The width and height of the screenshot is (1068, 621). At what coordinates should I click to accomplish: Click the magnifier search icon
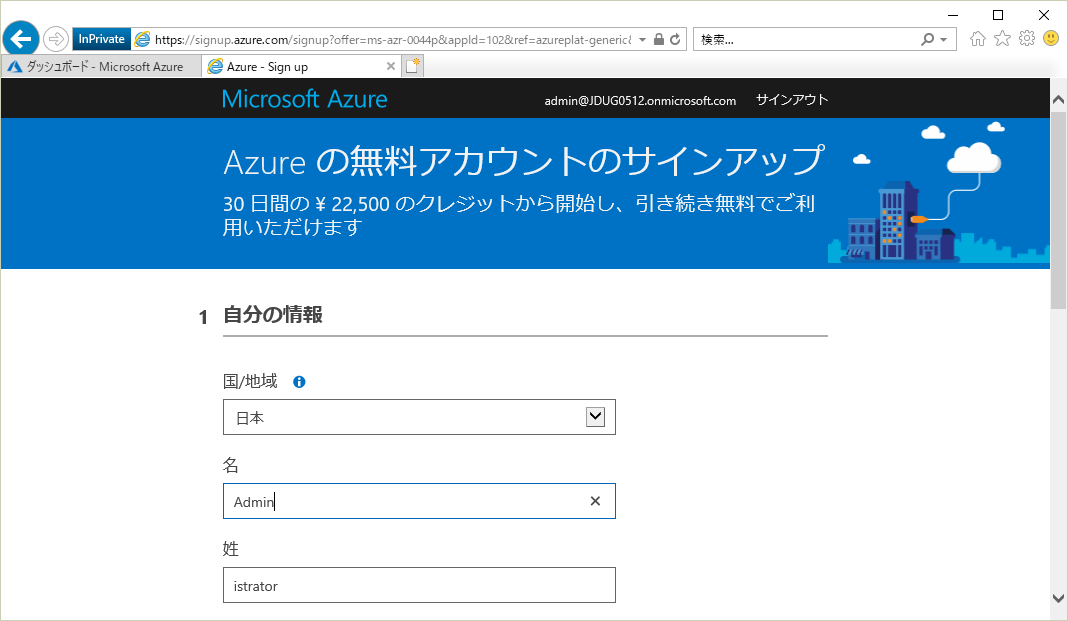tap(927, 39)
